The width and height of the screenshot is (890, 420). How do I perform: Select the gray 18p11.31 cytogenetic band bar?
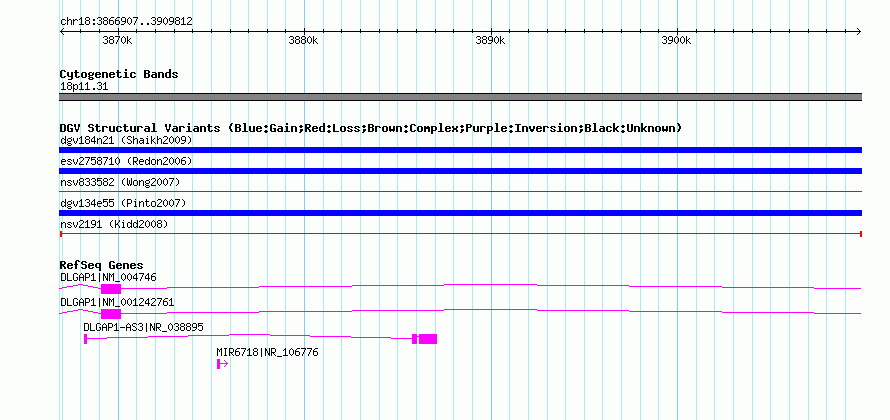click(x=460, y=97)
